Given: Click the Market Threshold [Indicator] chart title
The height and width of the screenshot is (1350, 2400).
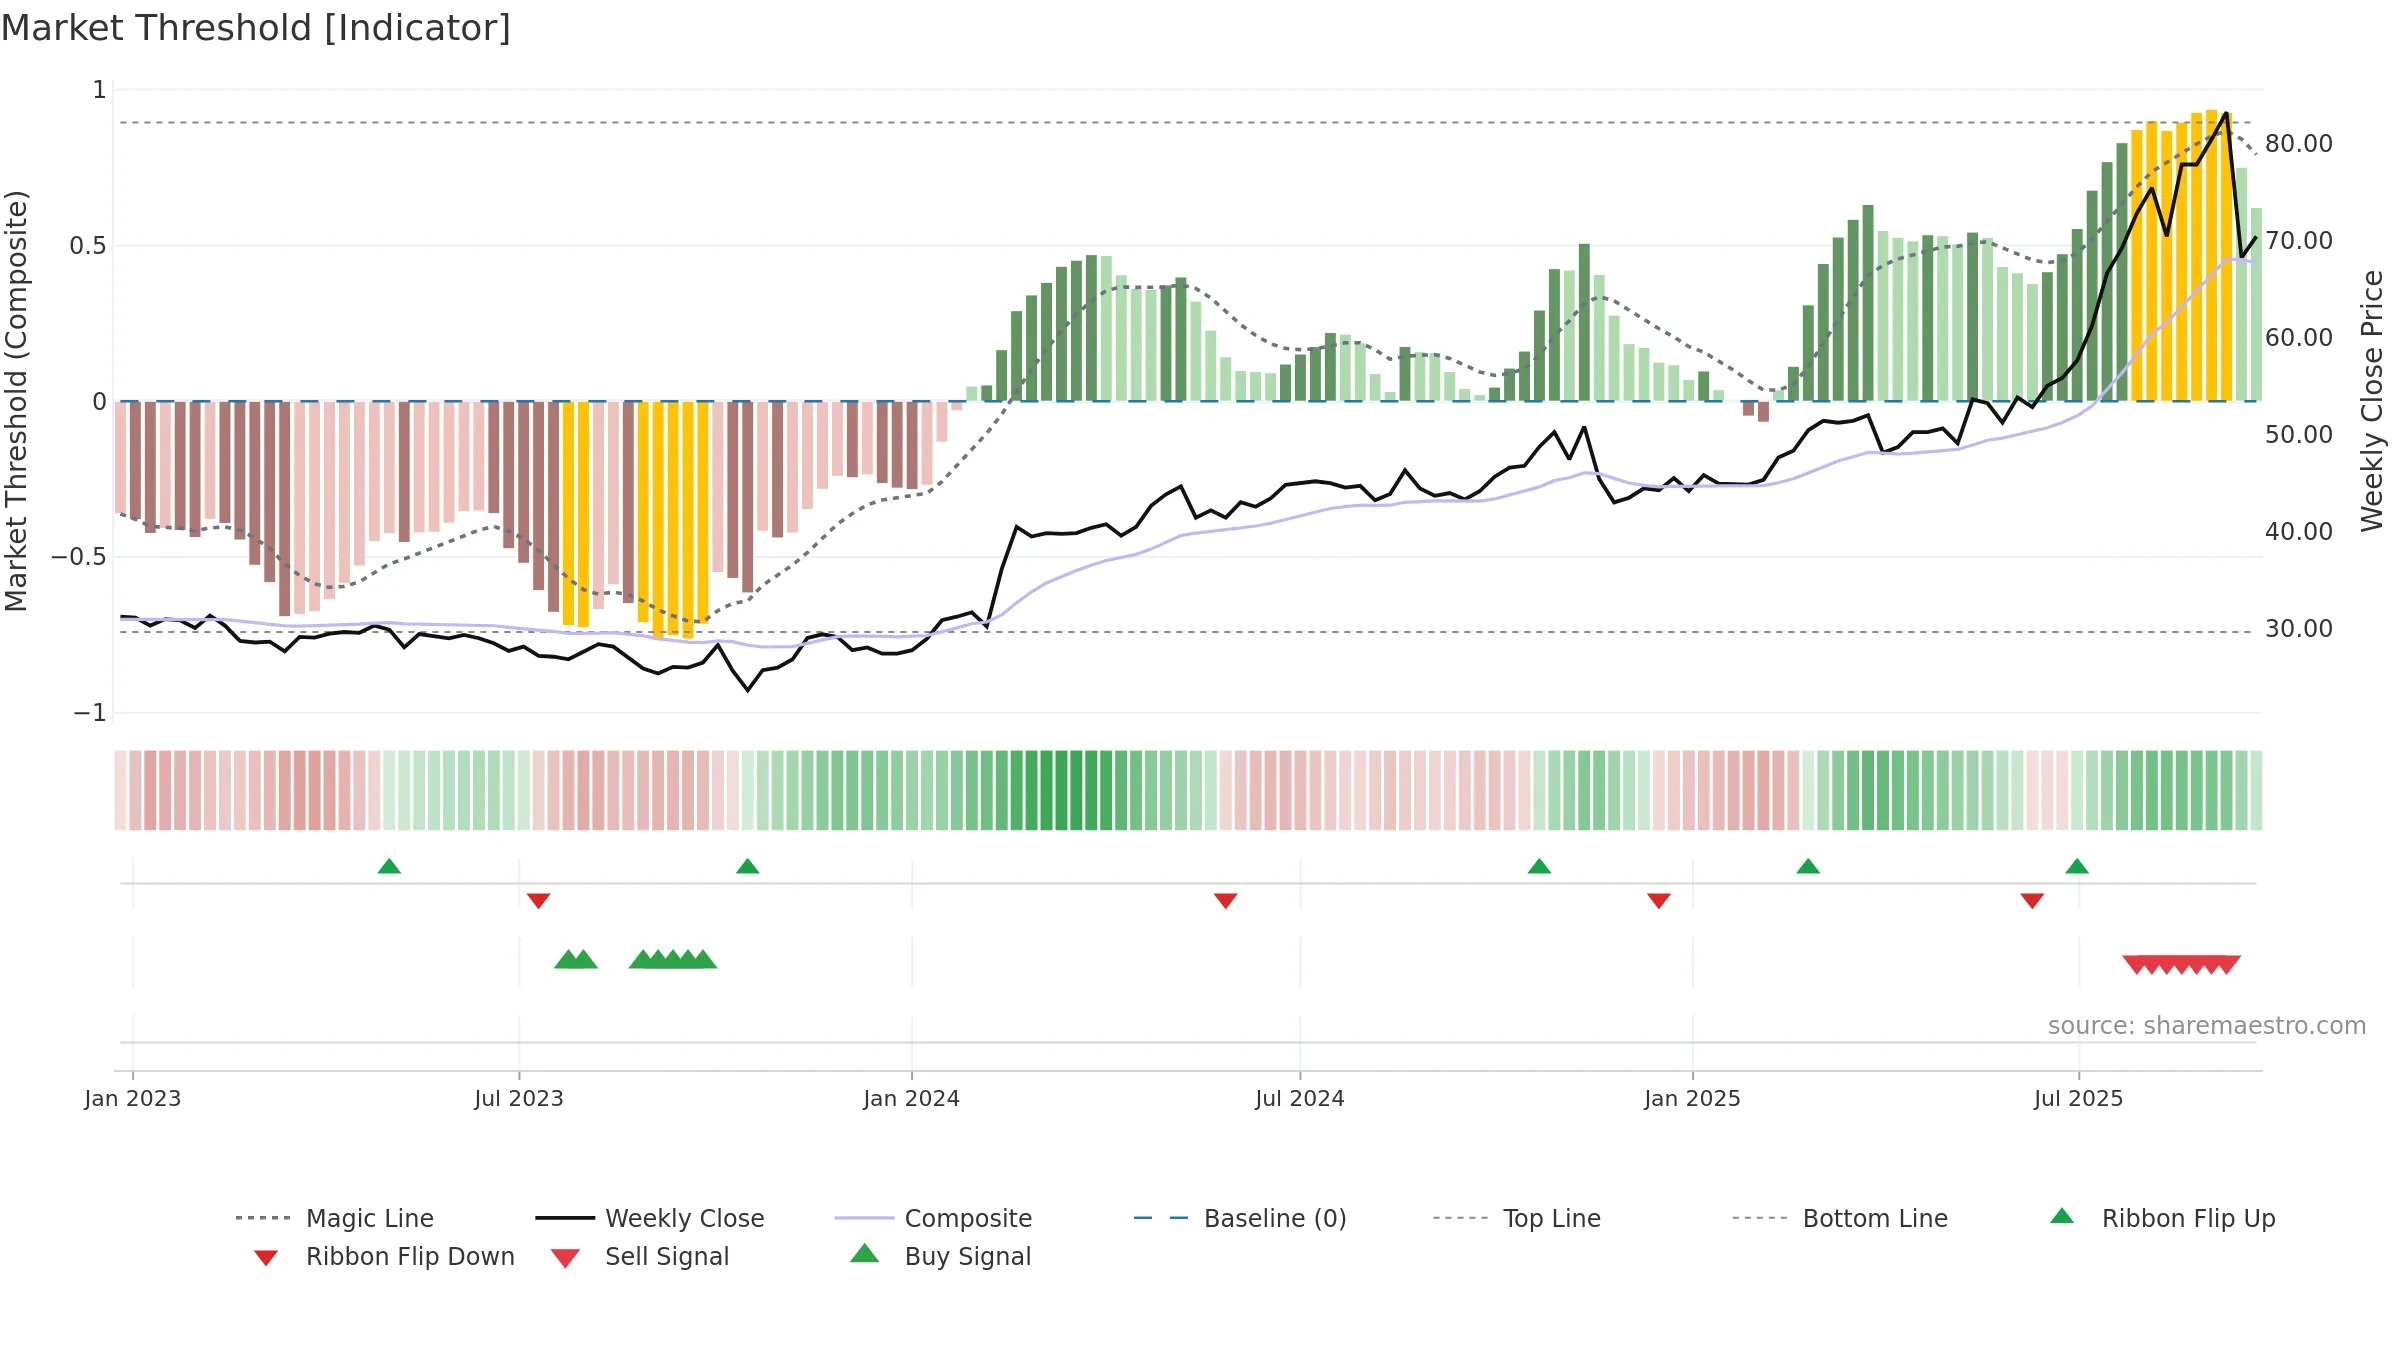Looking at the screenshot, I should pos(256,28).
